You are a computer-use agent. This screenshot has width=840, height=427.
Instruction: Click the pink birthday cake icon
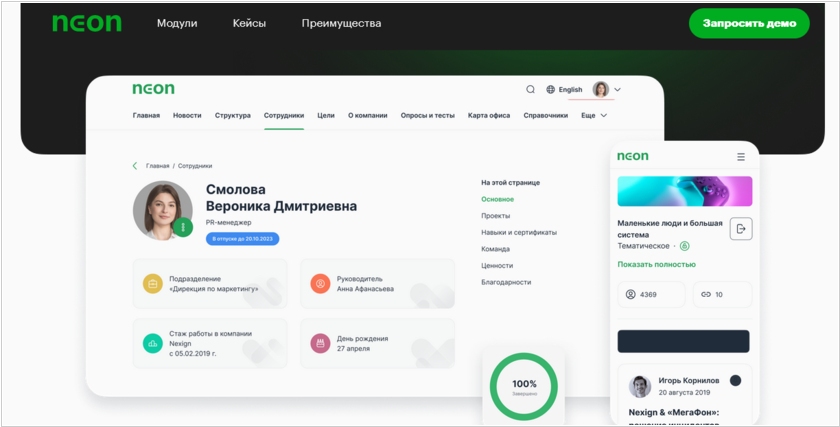pos(320,343)
